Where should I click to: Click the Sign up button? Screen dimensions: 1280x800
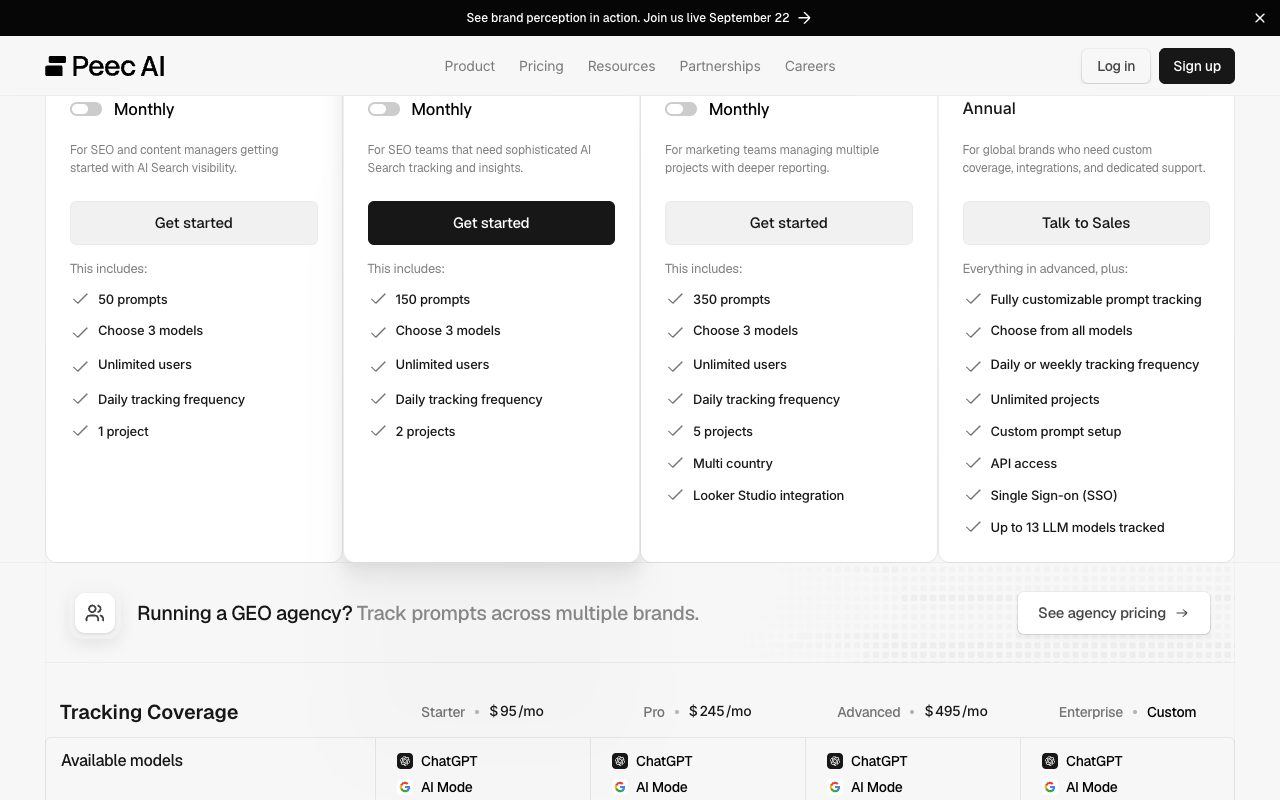coord(1197,66)
